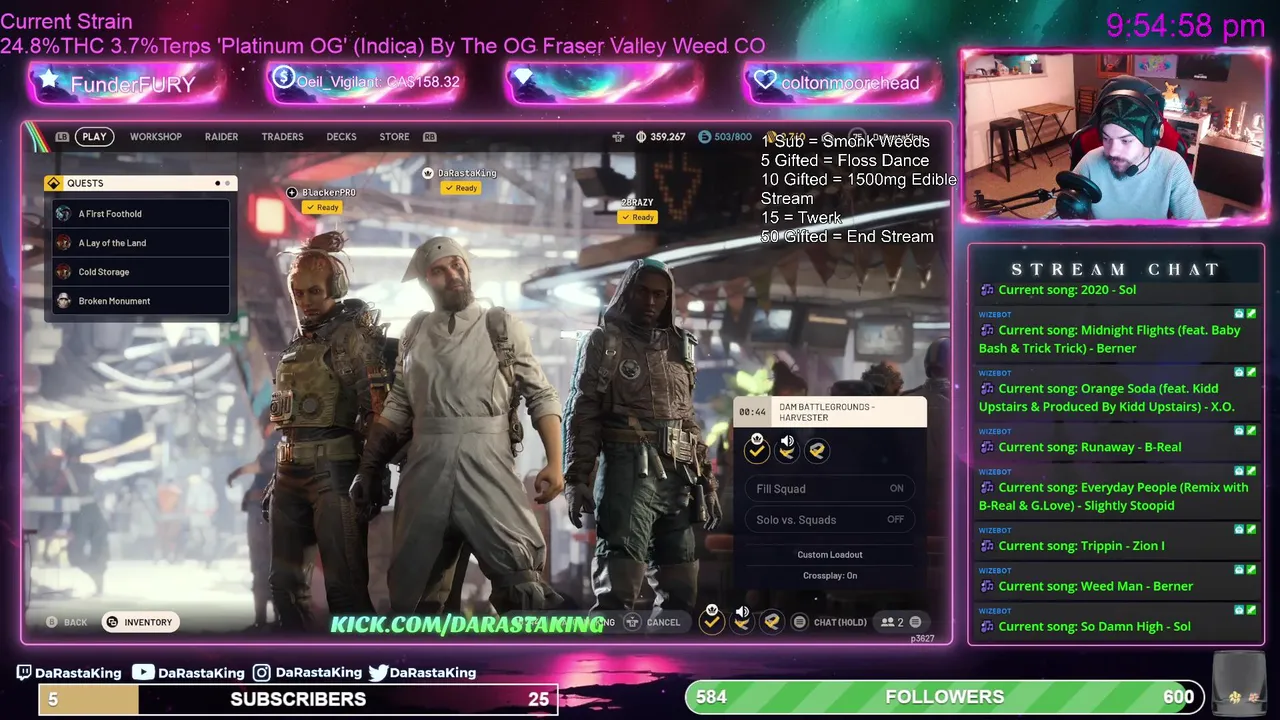1280x720 pixels.
Task: Click the Ready badge under 2BRAZY
Action: (637, 217)
